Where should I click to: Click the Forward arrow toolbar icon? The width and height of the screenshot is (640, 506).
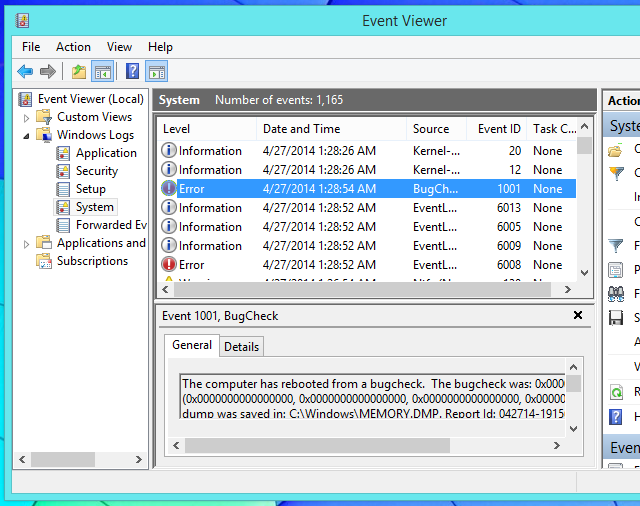48,71
